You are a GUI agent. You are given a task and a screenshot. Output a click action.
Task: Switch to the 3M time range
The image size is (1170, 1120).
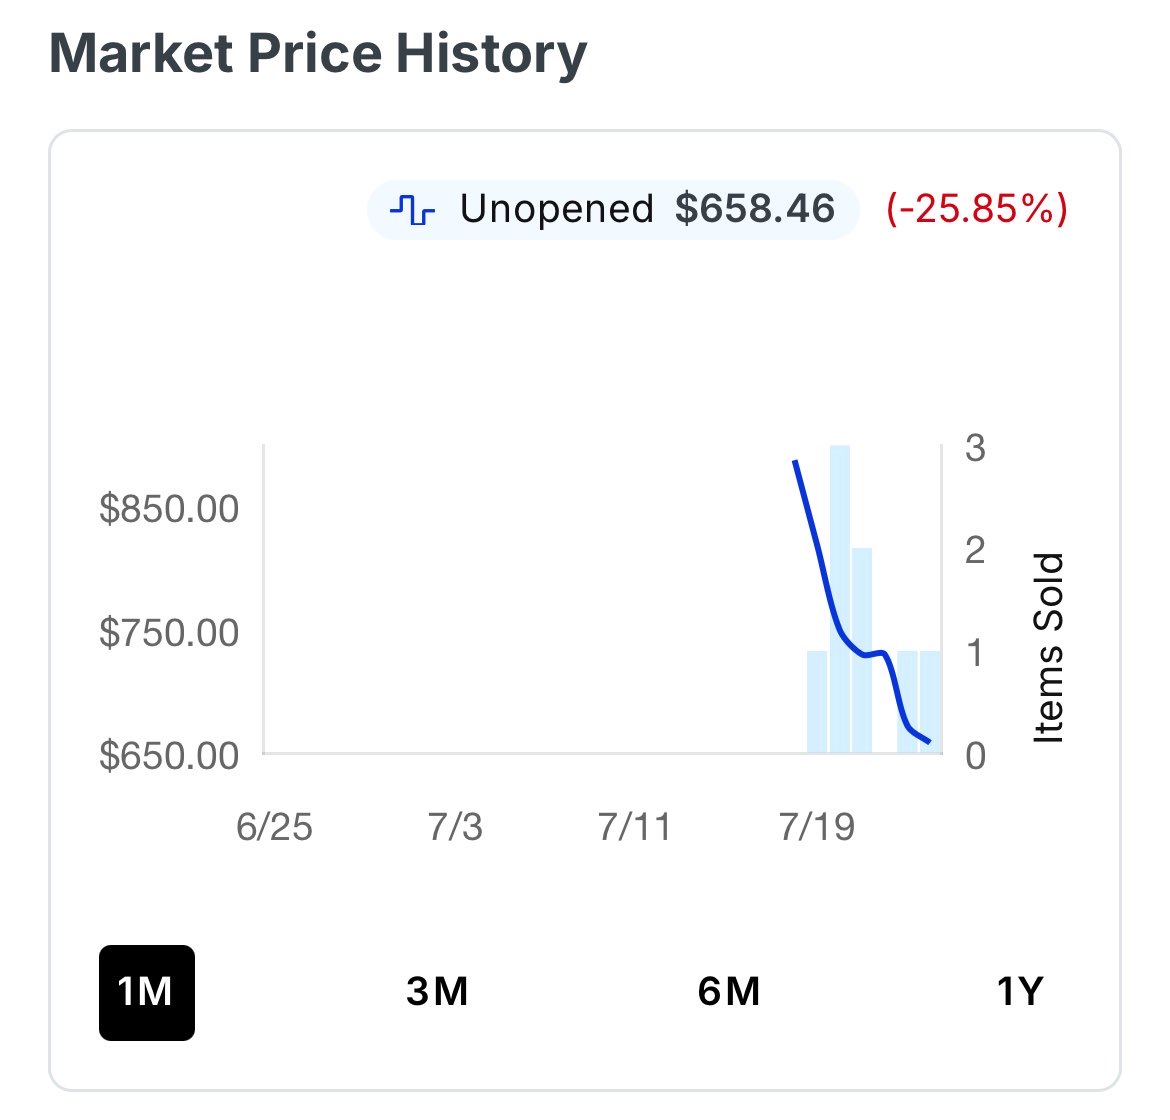(x=437, y=992)
